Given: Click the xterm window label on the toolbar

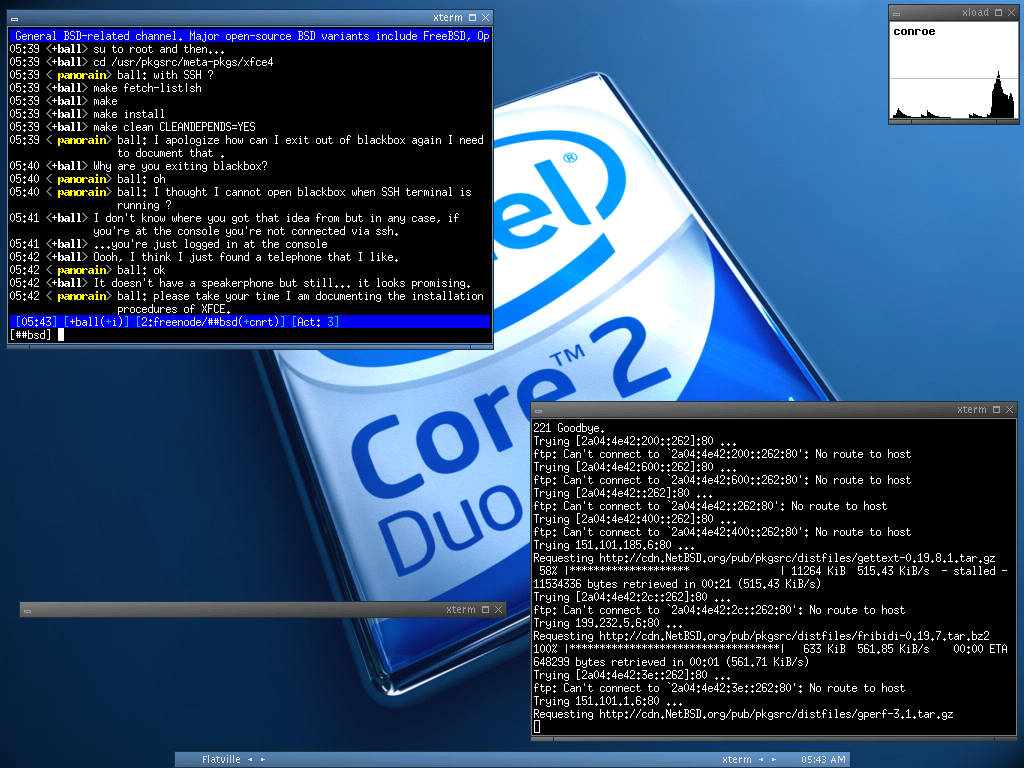Looking at the screenshot, I should coord(737,760).
